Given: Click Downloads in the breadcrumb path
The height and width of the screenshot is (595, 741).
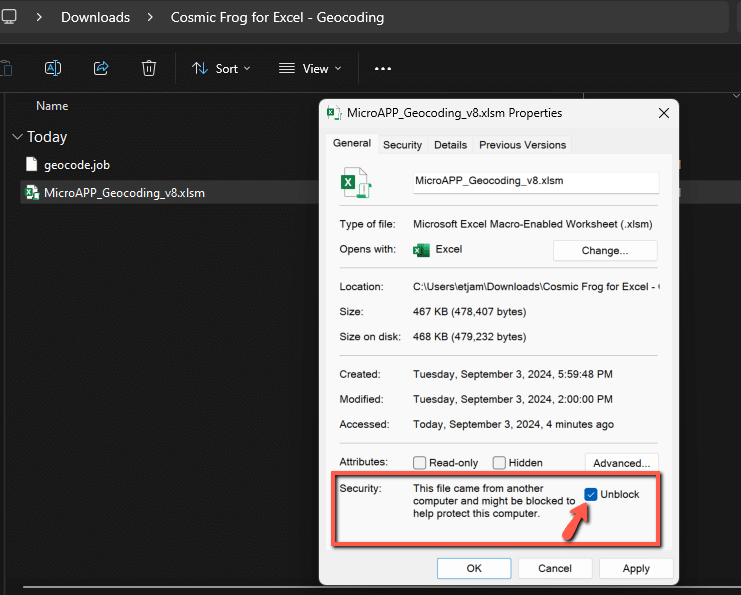Looking at the screenshot, I should 95,17.
